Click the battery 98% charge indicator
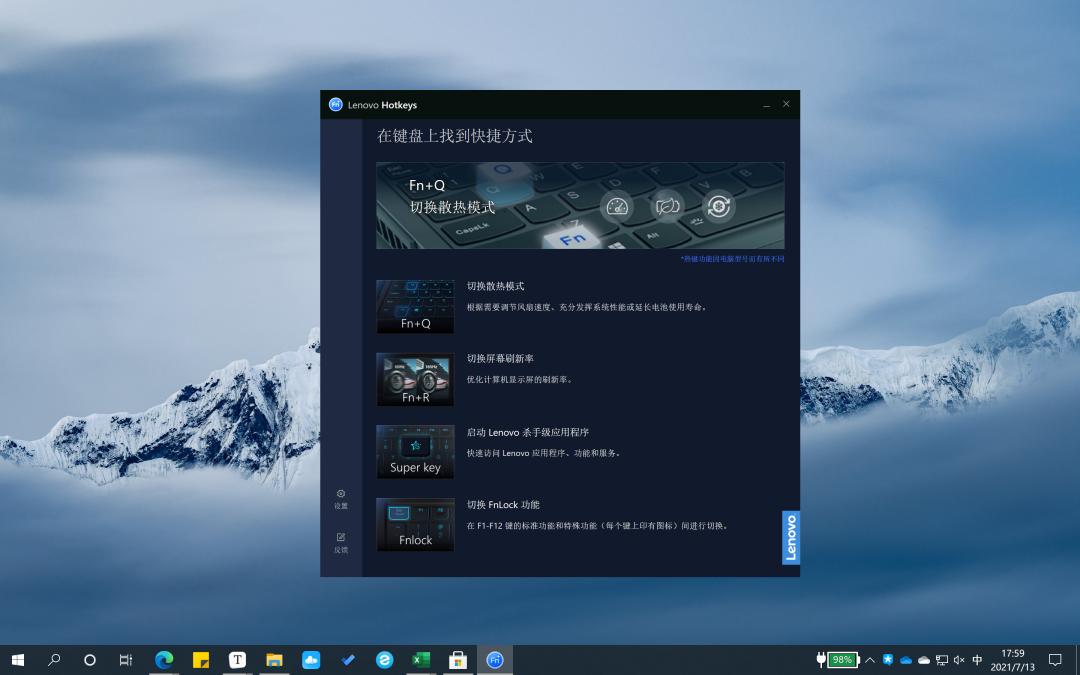The image size is (1080, 675). pyautogui.click(x=841, y=660)
